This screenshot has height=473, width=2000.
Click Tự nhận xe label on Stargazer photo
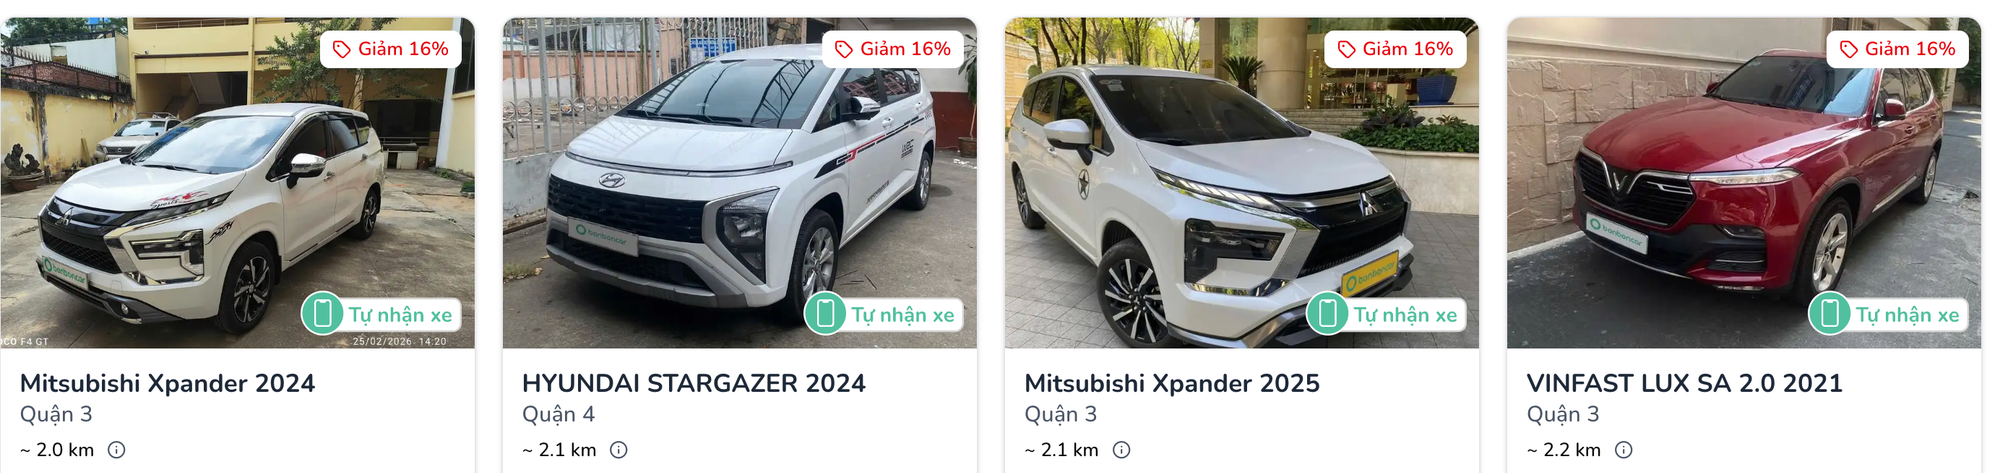[903, 315]
